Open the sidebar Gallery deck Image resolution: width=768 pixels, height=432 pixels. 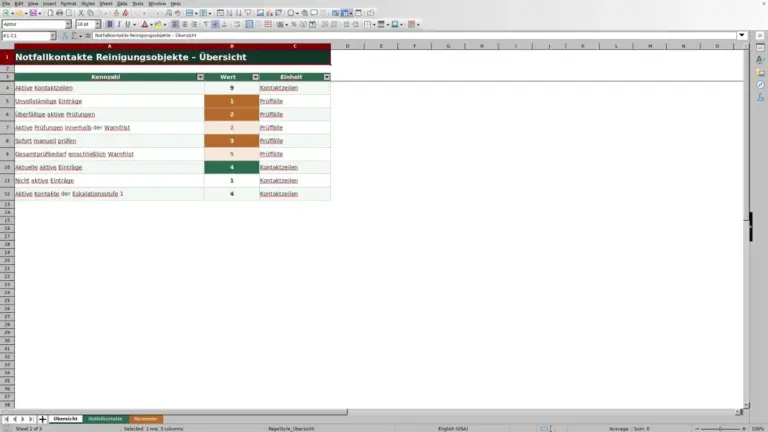pos(760,72)
